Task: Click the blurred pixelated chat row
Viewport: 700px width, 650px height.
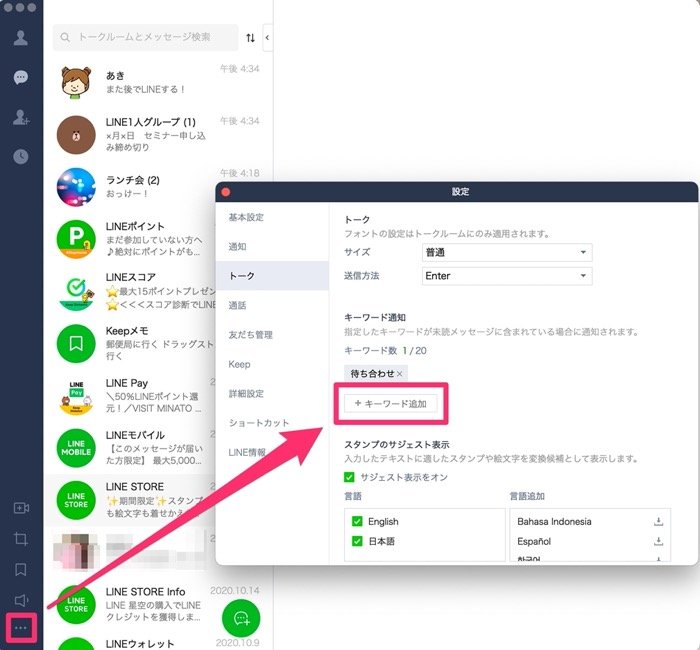Action: [130, 552]
